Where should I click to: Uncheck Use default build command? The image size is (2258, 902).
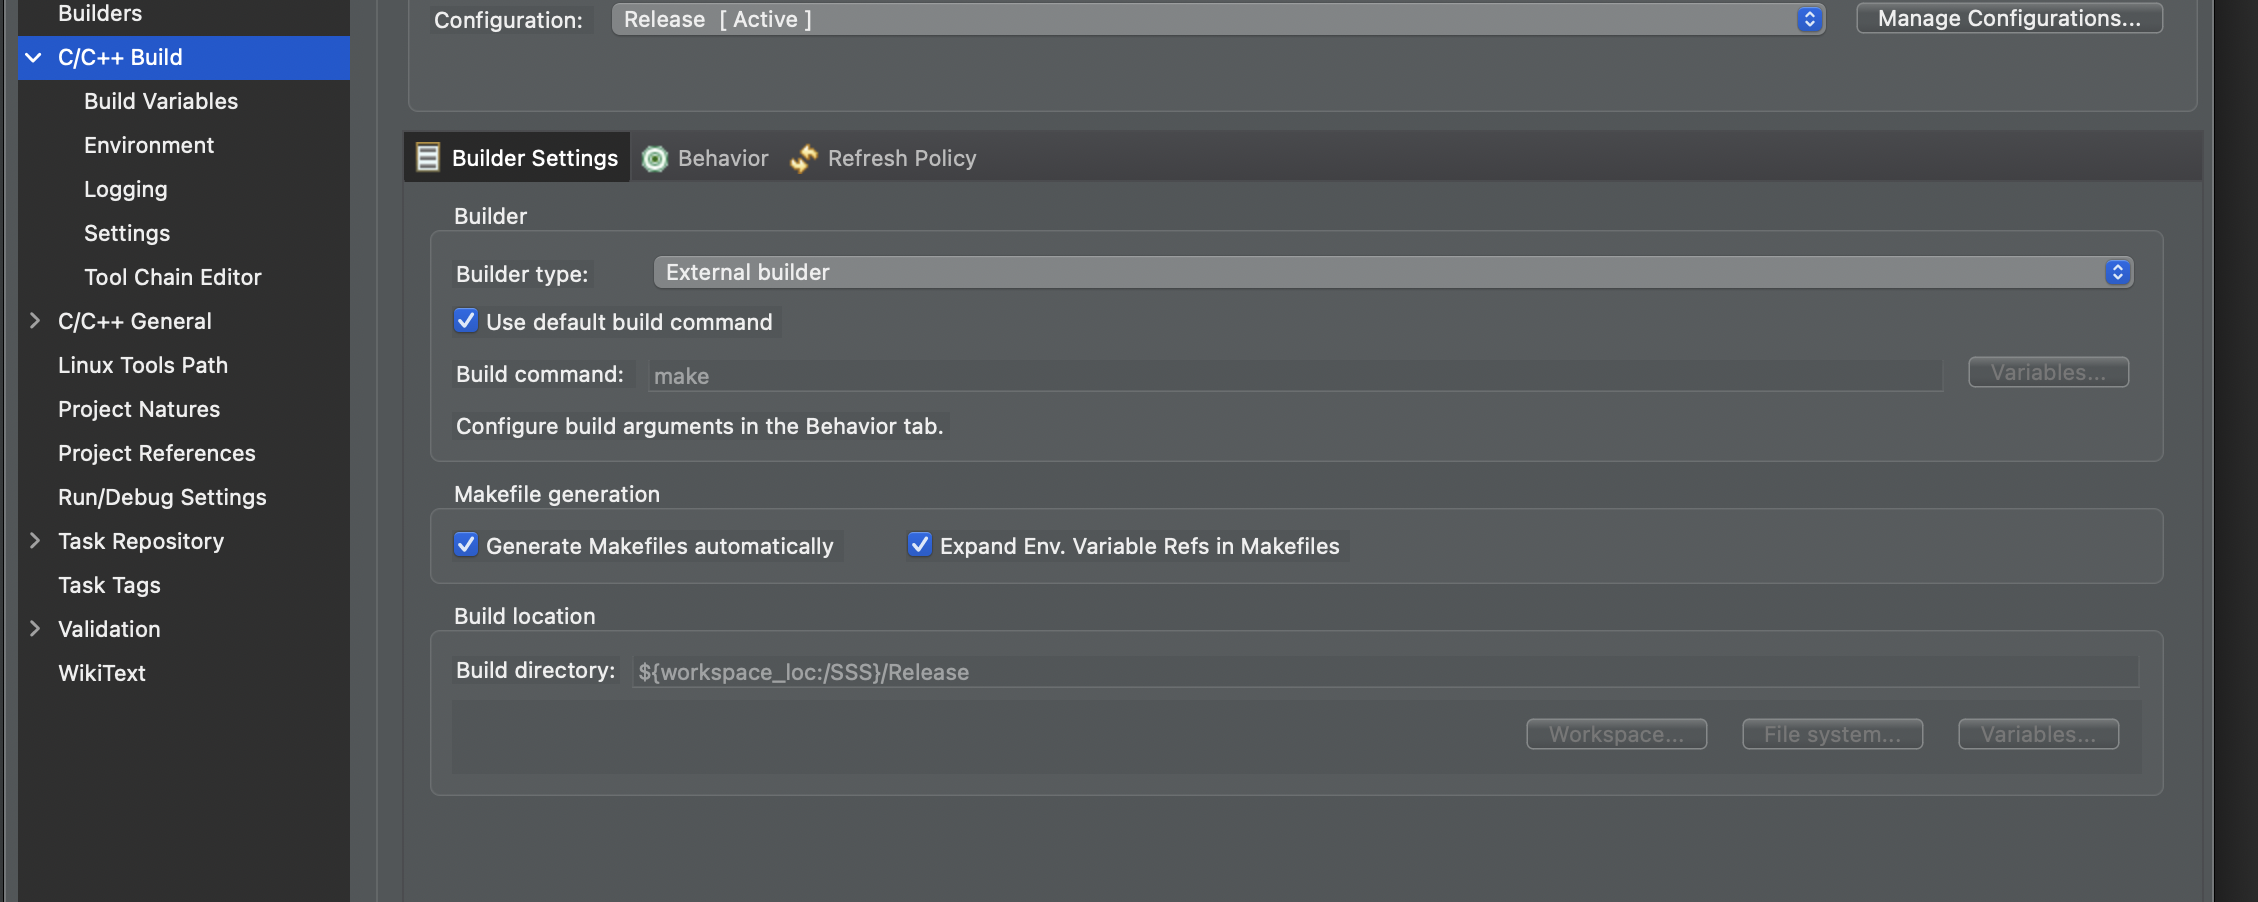[466, 321]
